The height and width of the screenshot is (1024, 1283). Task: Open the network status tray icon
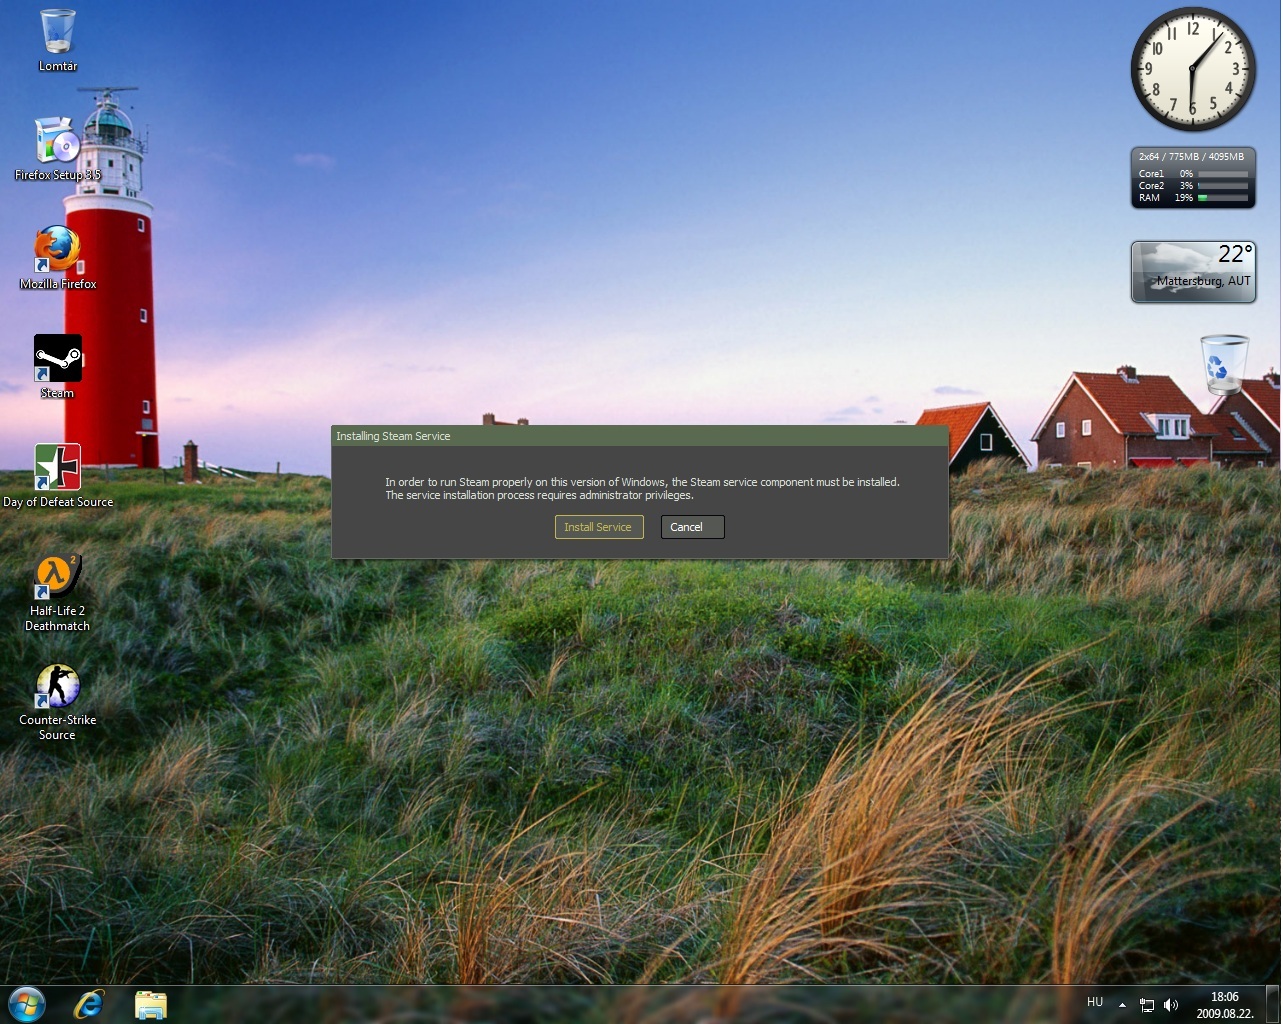(1147, 1005)
